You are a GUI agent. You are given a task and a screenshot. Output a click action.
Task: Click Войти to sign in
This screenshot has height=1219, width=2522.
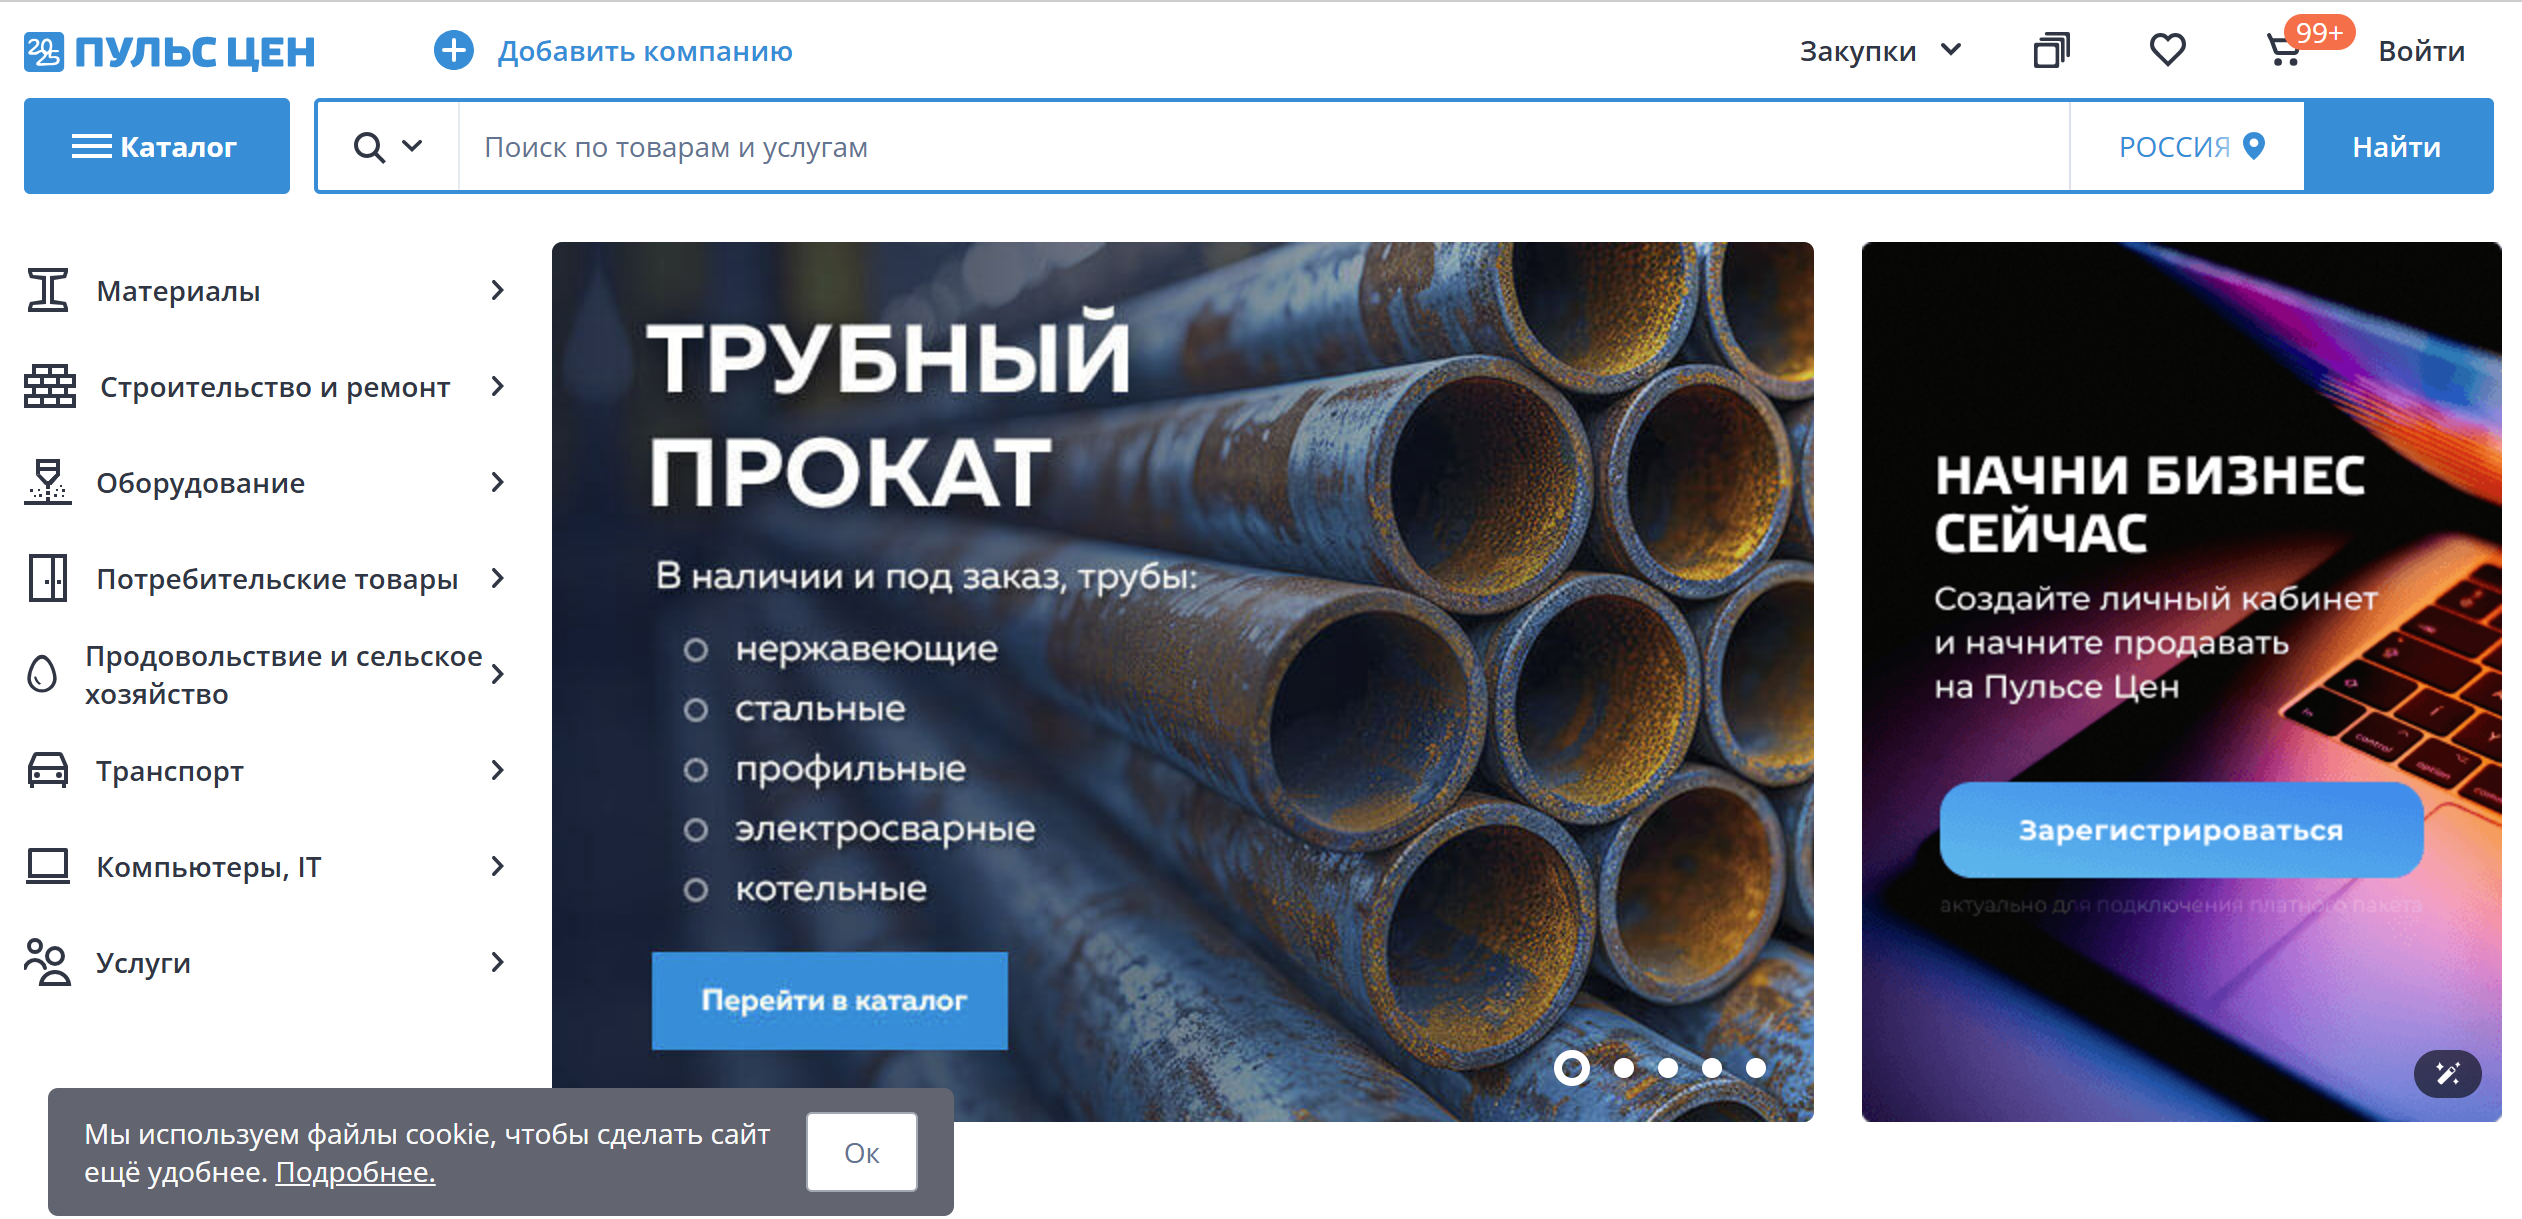click(2421, 51)
